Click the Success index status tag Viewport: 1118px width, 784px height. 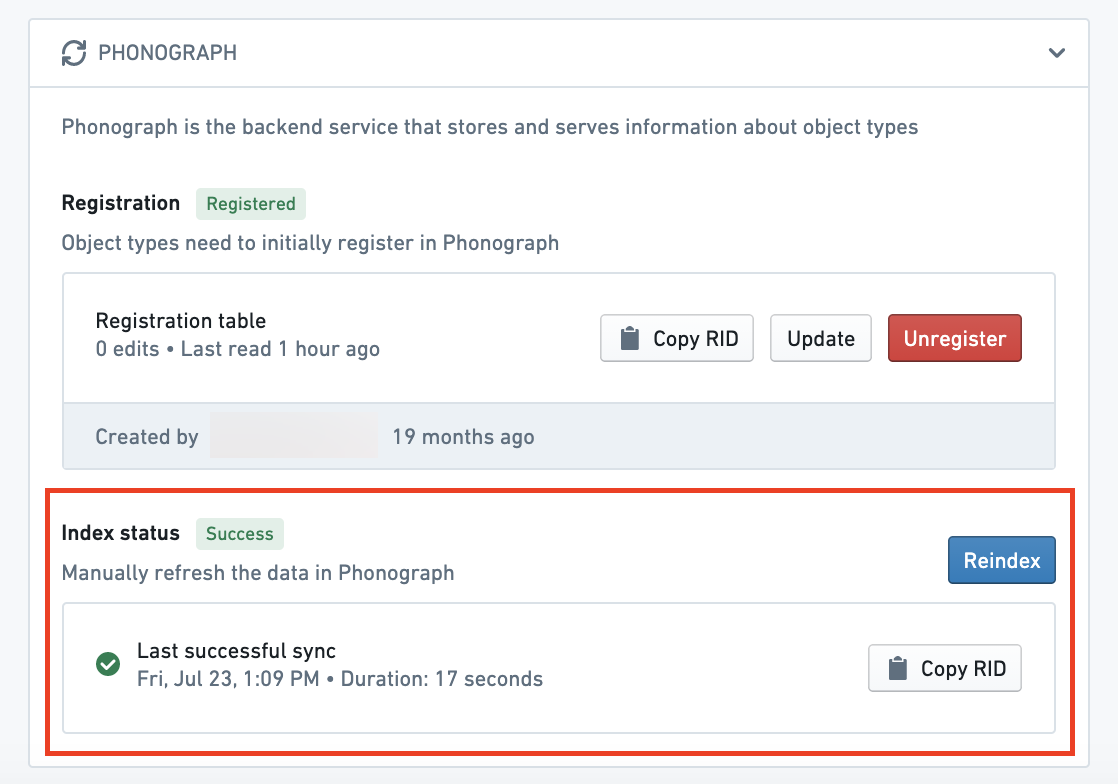(x=240, y=534)
